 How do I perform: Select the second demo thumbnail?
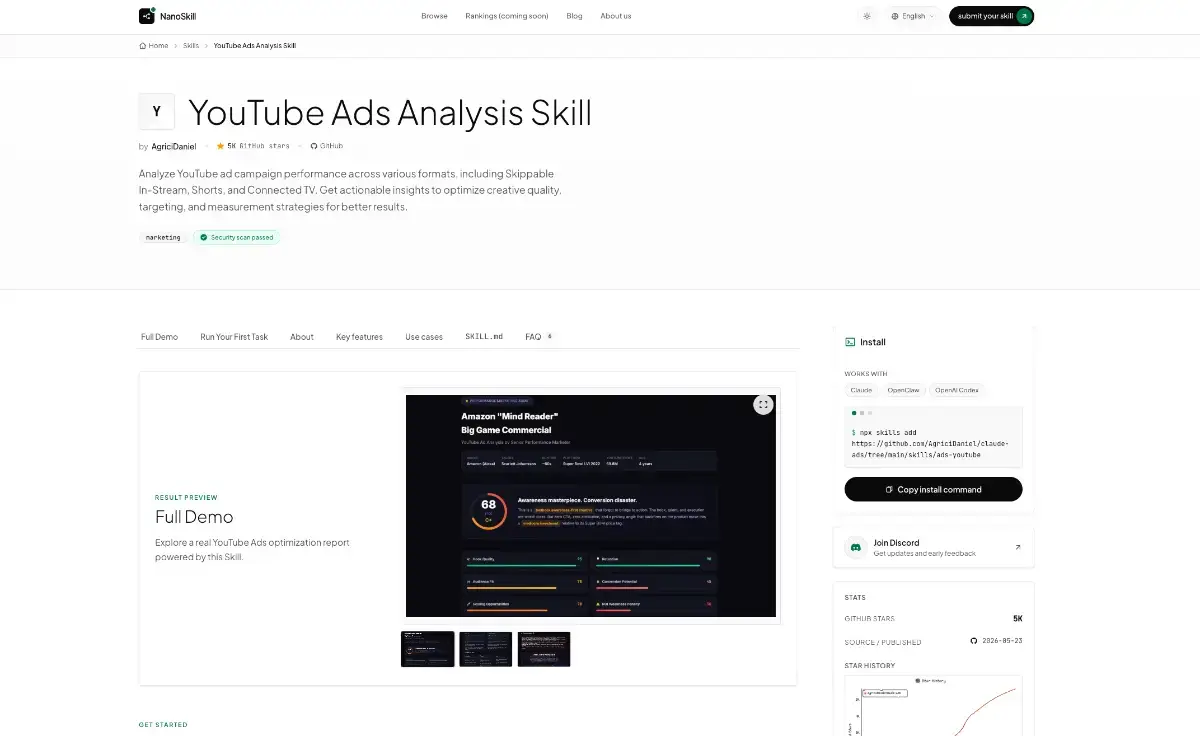[486, 649]
